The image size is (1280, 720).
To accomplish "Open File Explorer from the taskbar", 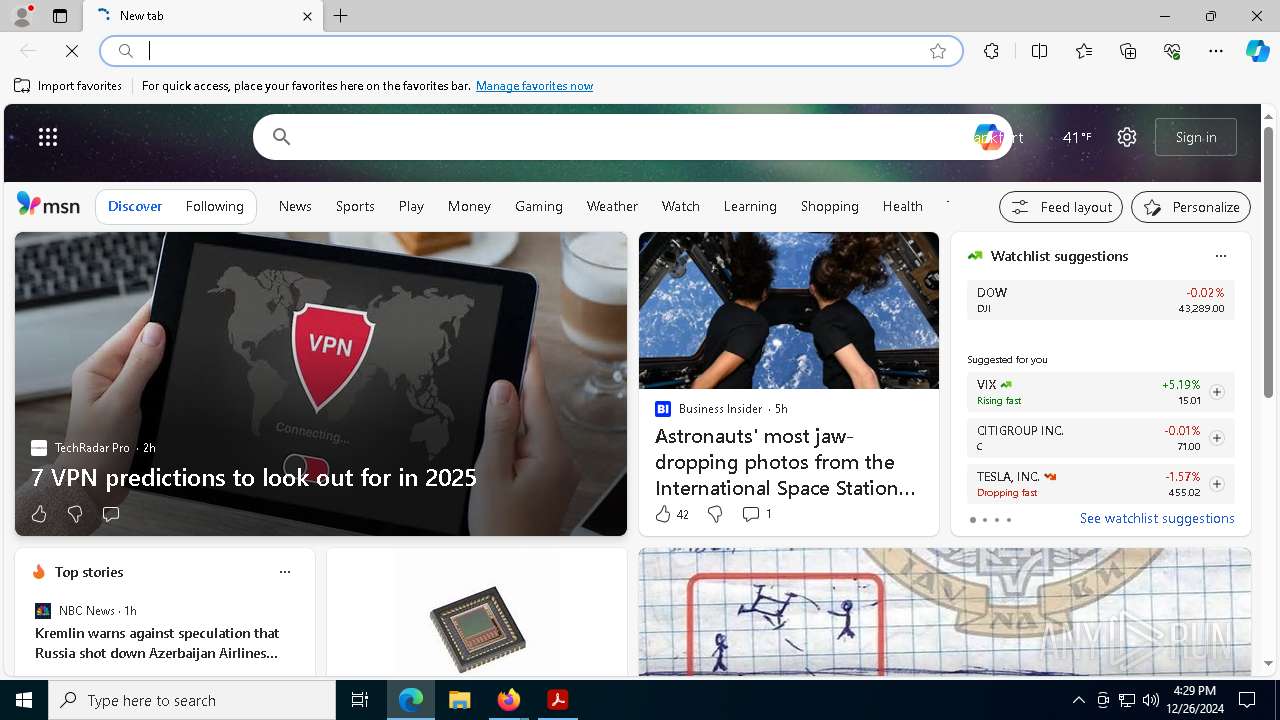I will click(x=460, y=700).
